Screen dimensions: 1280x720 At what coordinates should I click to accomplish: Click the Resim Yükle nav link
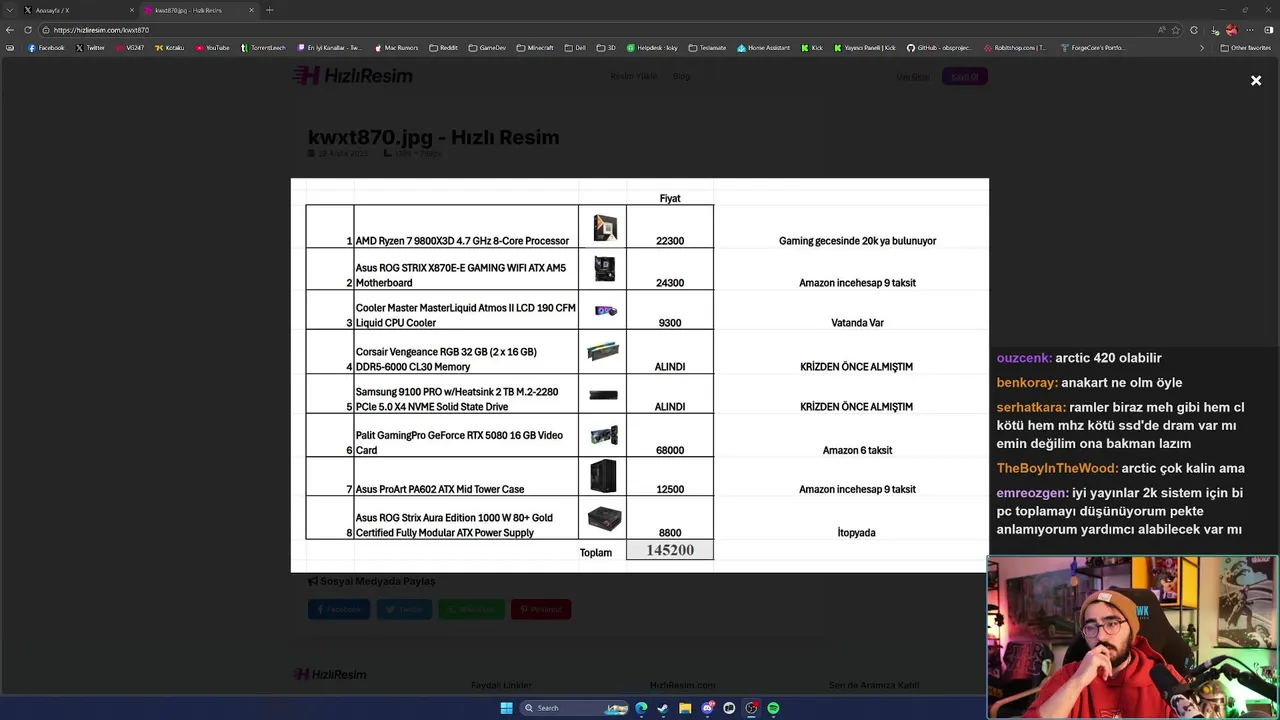[634, 77]
